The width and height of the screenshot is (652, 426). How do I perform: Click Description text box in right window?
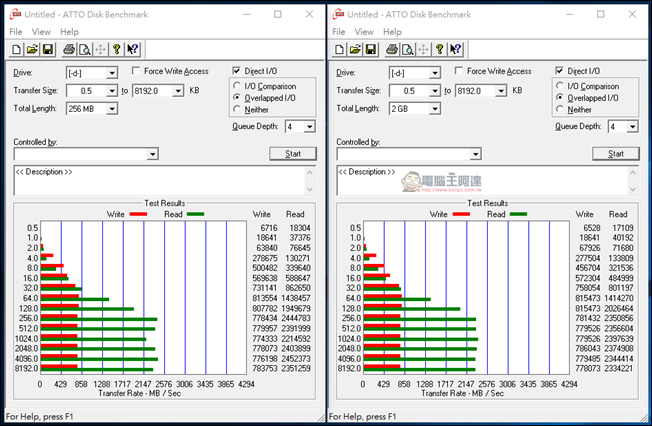483,181
